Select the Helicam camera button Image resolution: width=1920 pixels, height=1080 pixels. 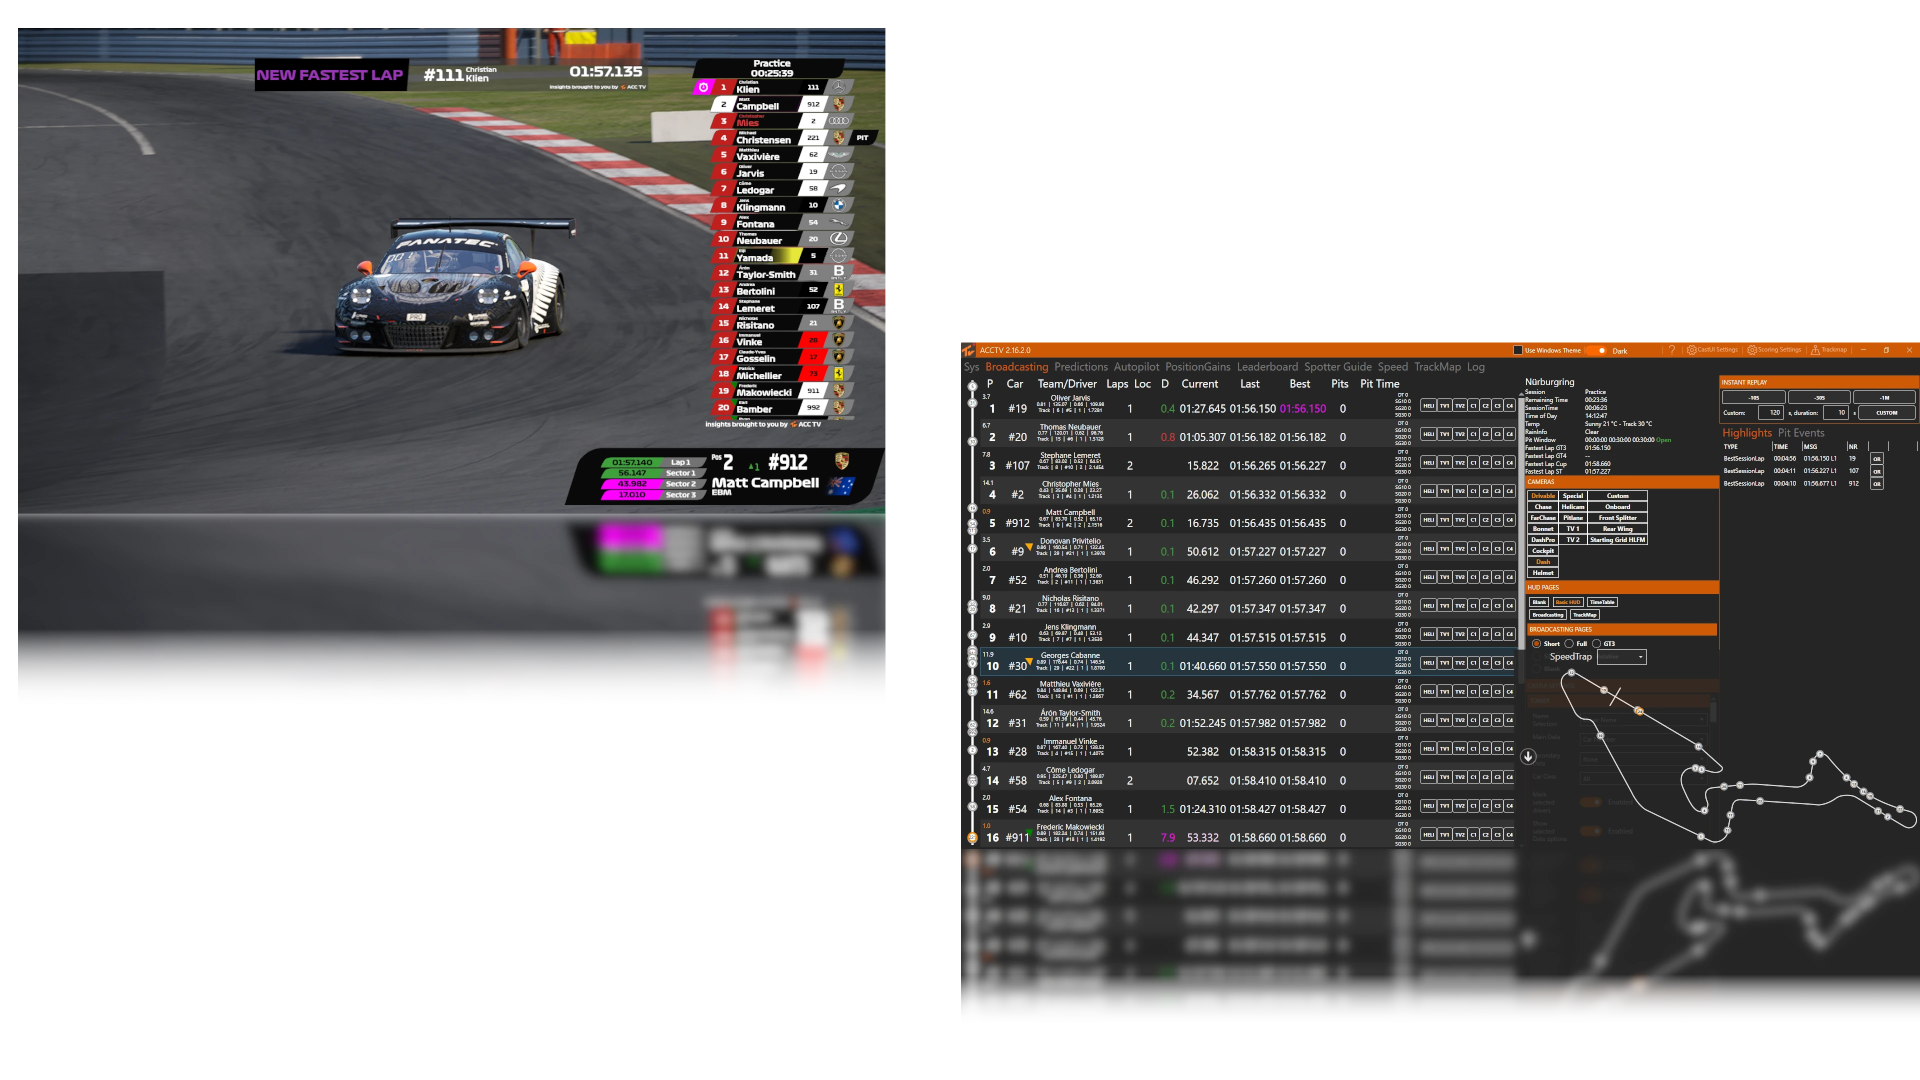(x=1573, y=507)
